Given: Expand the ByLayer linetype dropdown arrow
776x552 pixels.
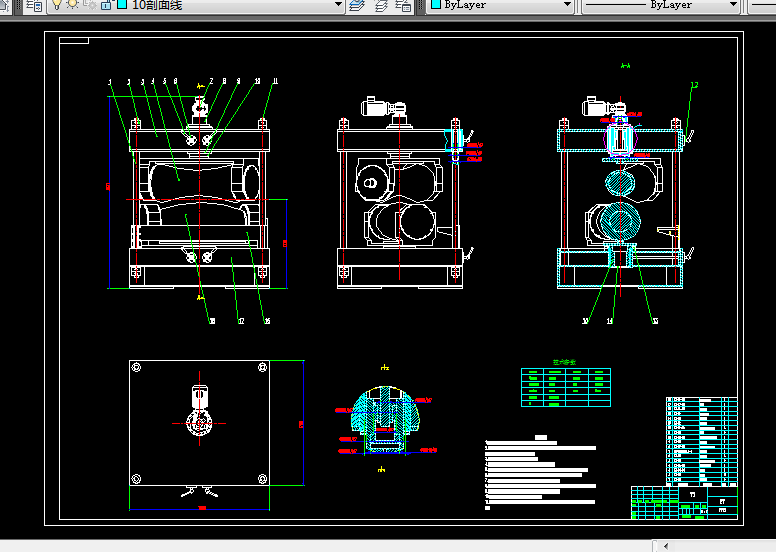Looking at the screenshot, I should (733, 4).
